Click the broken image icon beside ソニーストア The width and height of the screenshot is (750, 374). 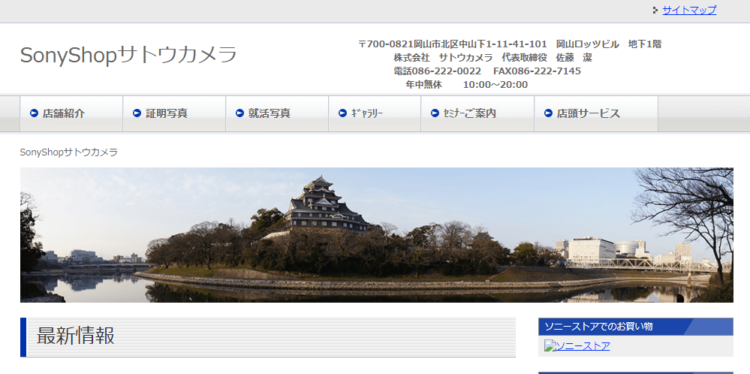pos(549,345)
